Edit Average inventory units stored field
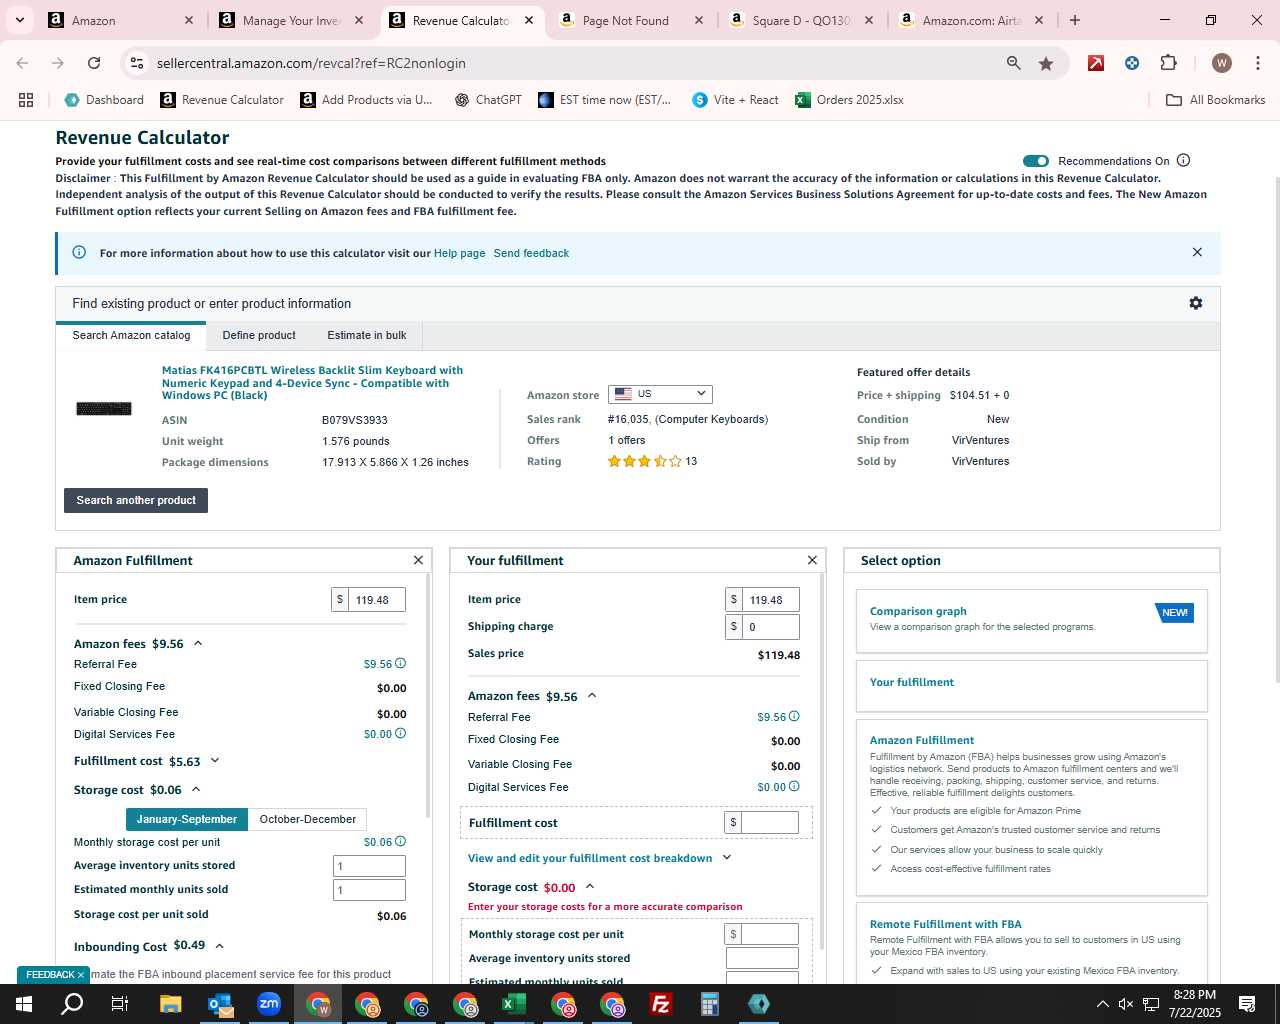This screenshot has height=1024, width=1280. [x=370, y=866]
